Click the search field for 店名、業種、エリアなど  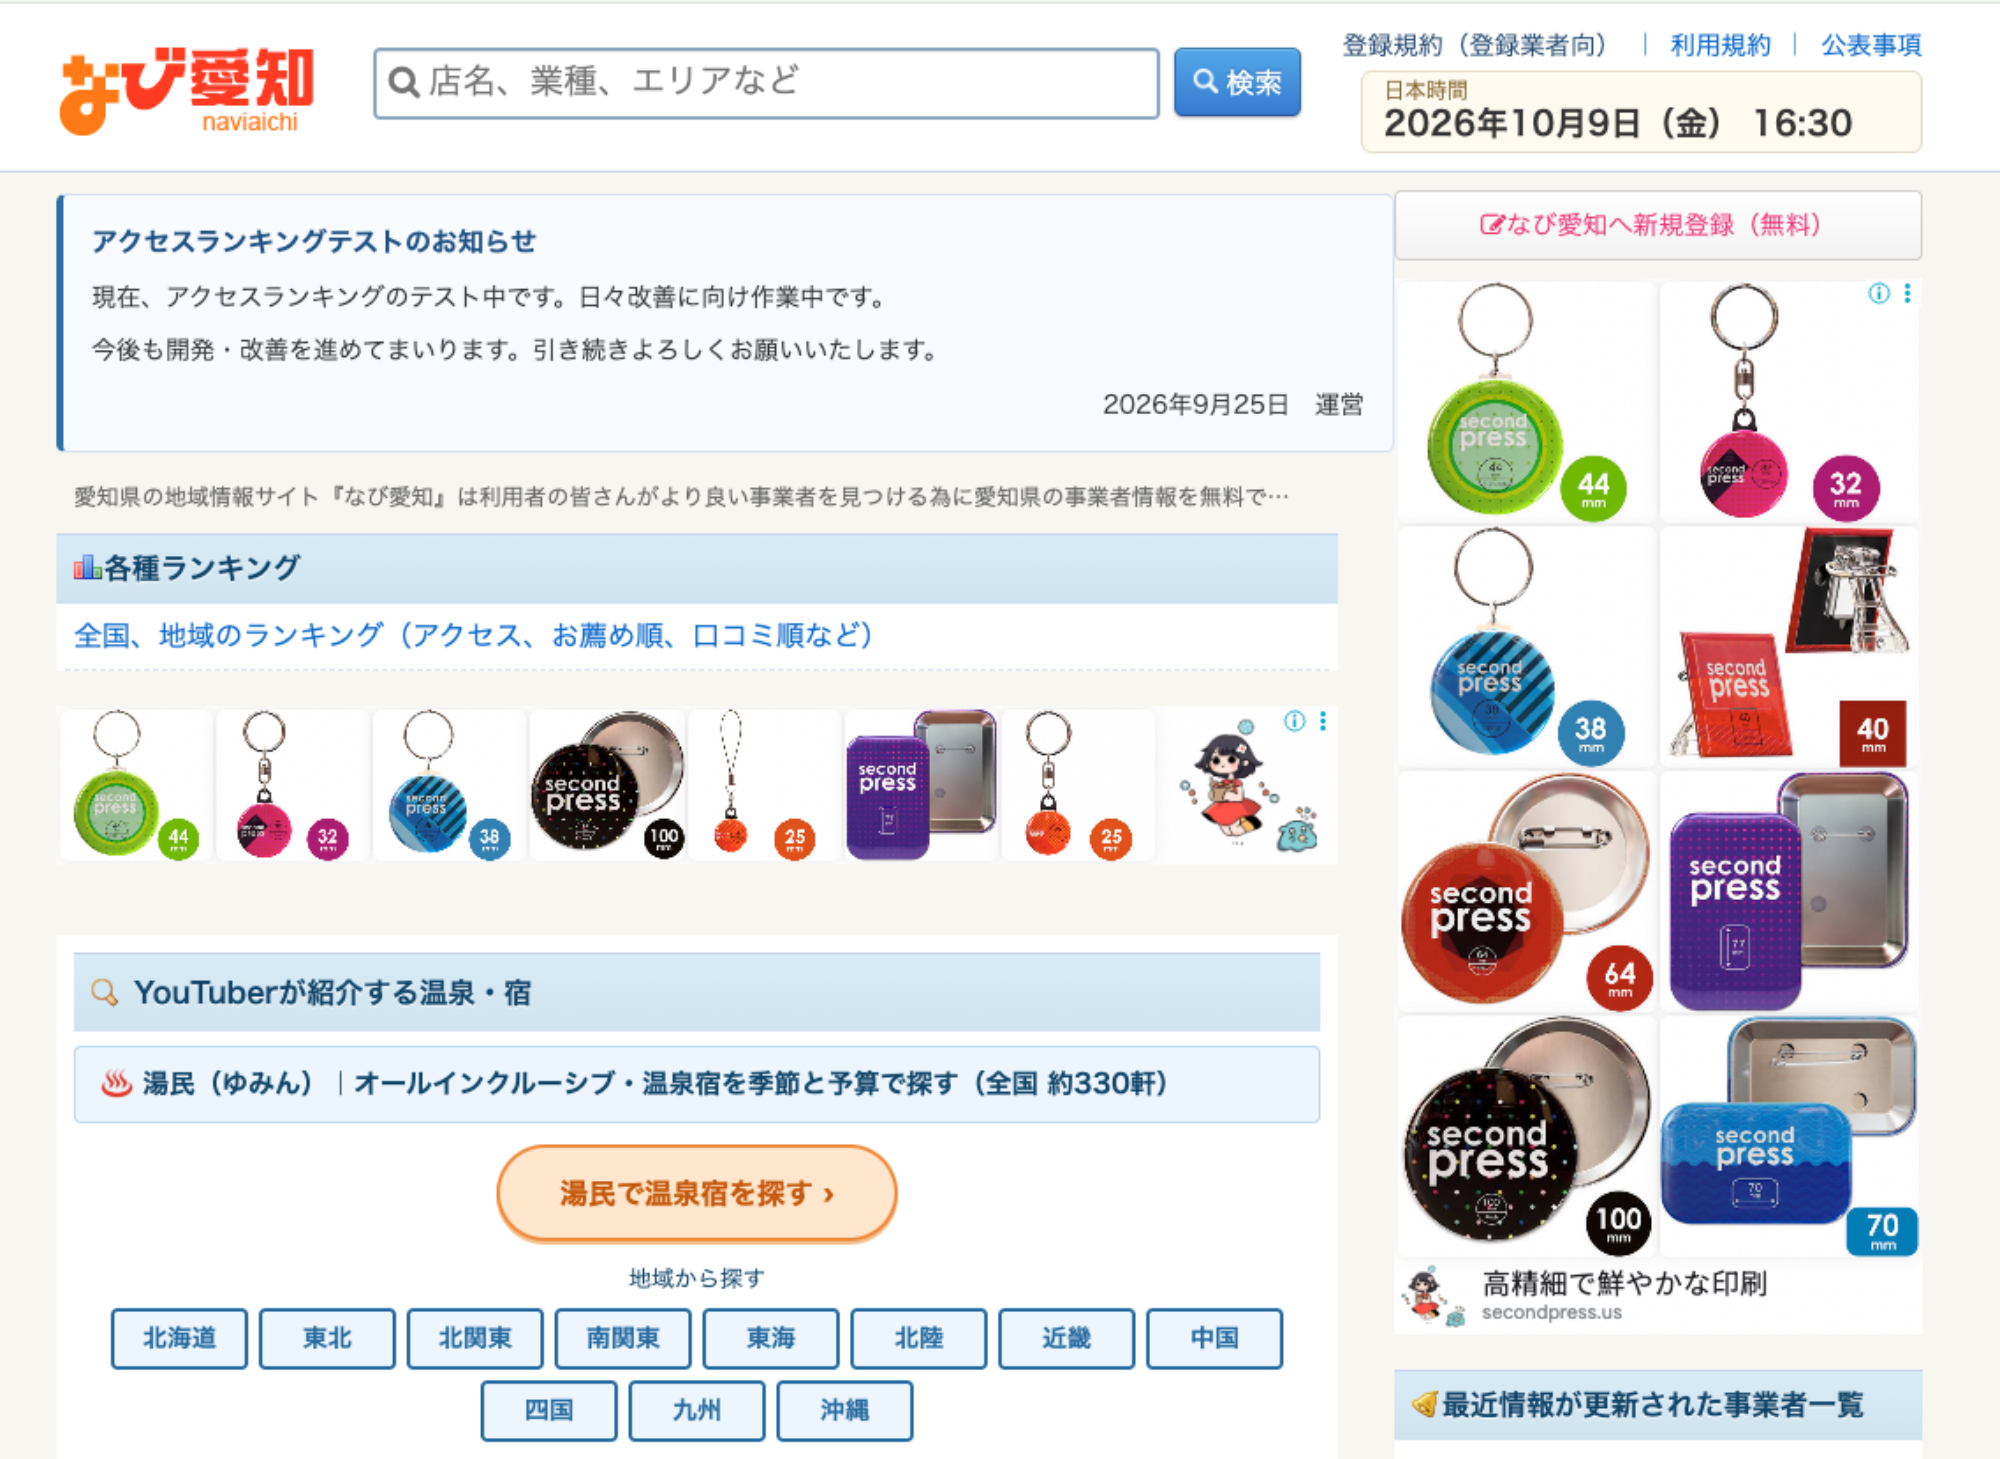point(766,83)
